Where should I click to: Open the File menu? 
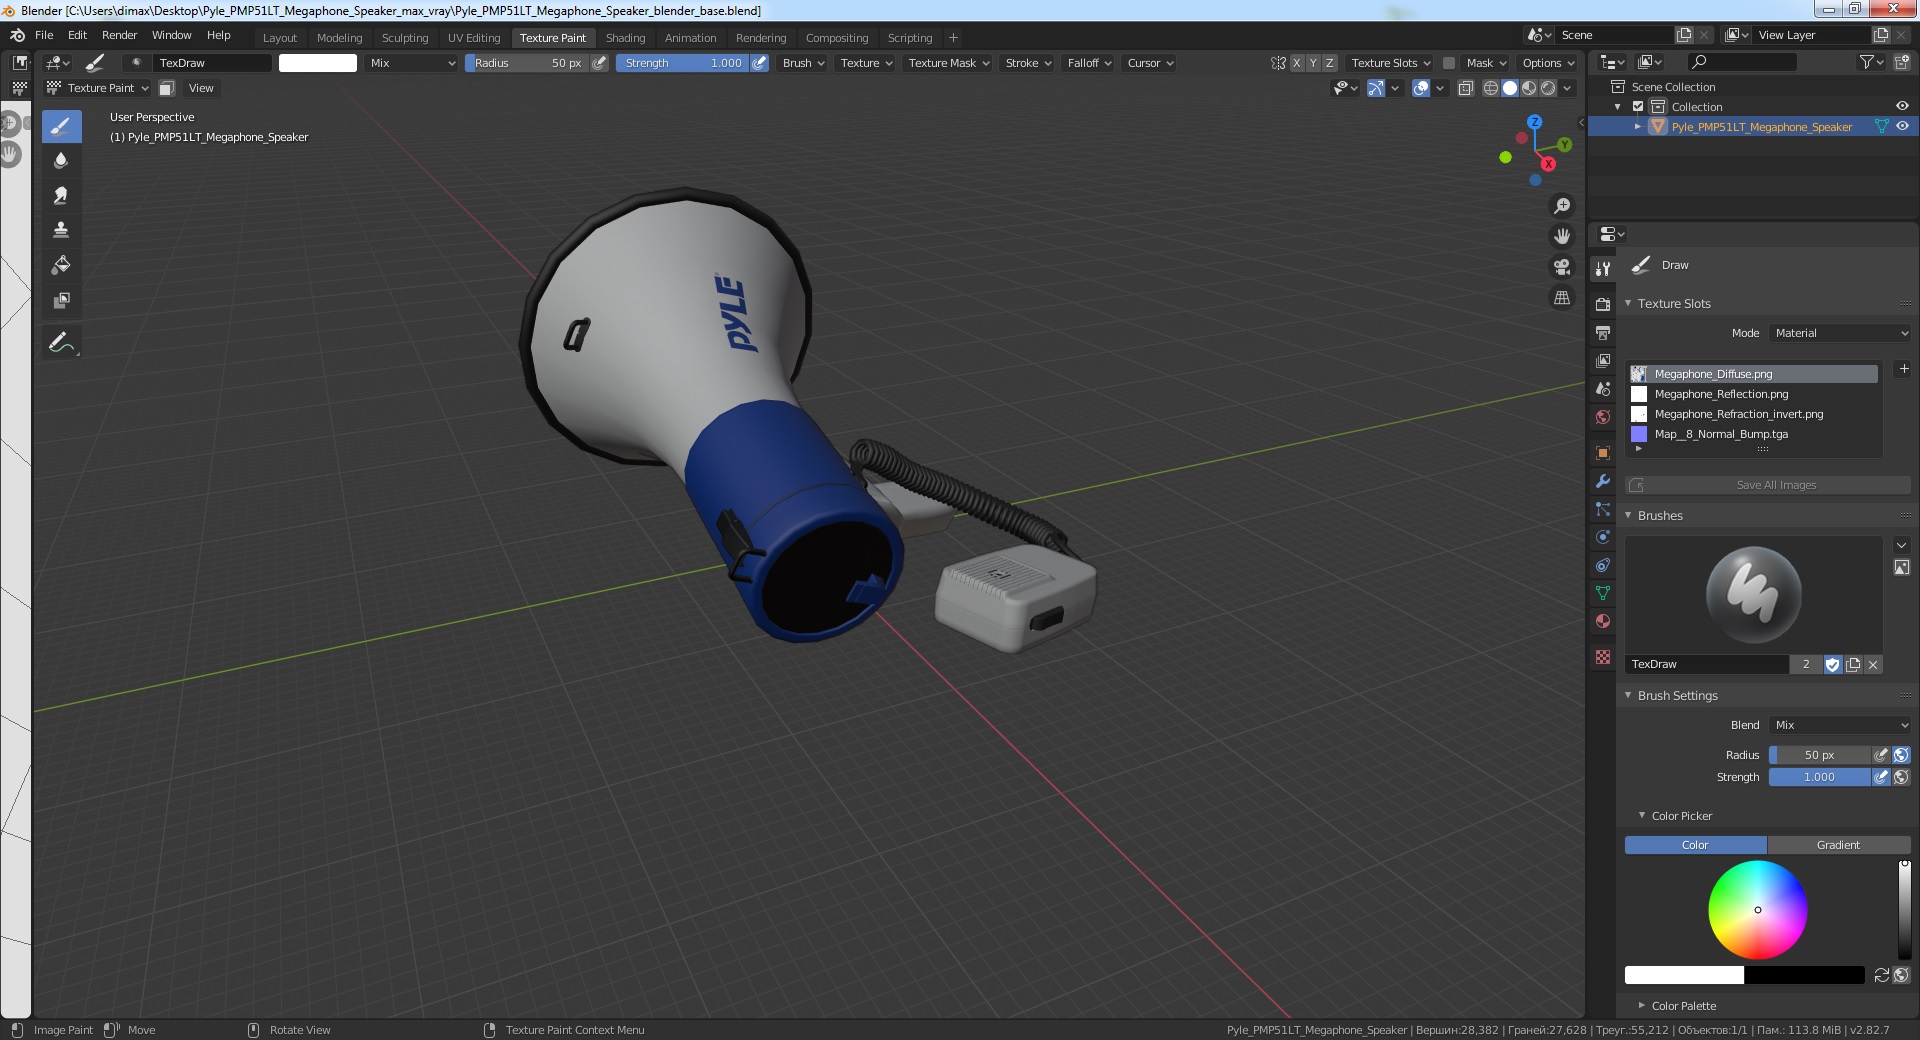pyautogui.click(x=44, y=35)
